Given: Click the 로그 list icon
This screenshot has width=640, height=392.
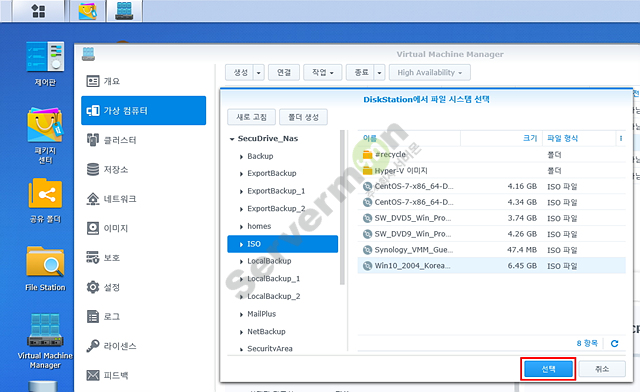Looking at the screenshot, I should click(x=93, y=316).
